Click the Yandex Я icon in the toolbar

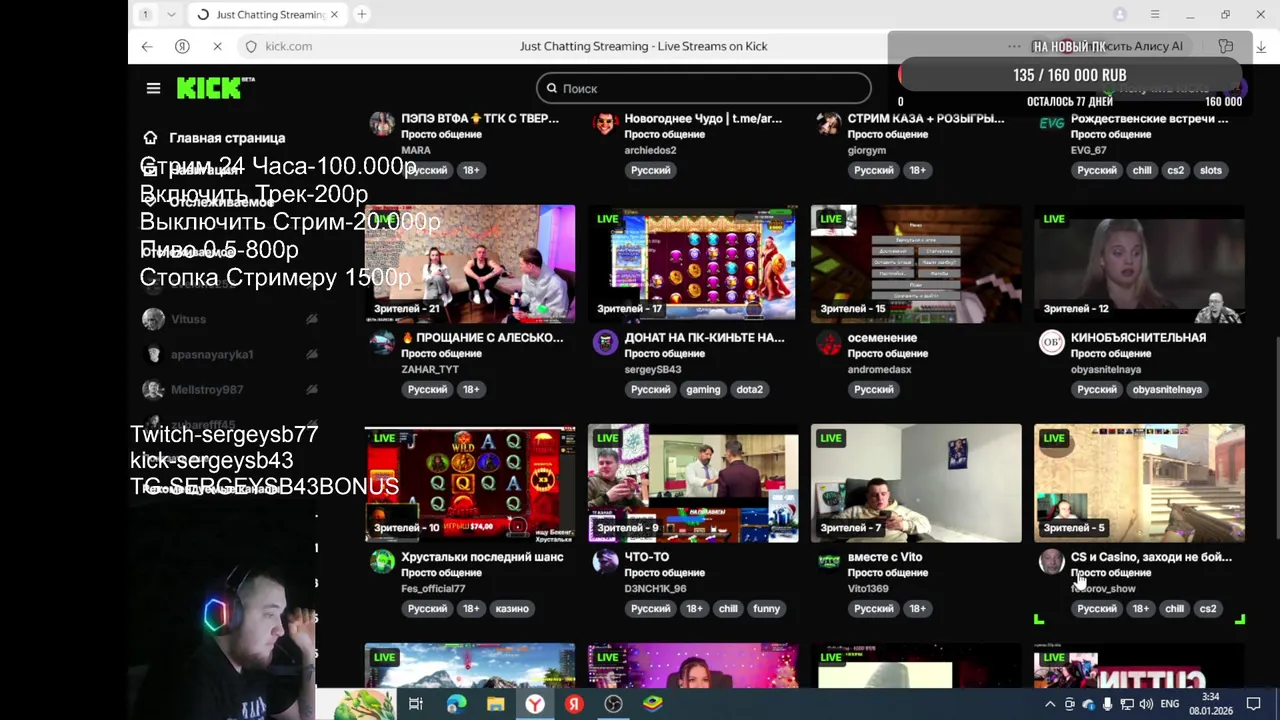[x=182, y=46]
